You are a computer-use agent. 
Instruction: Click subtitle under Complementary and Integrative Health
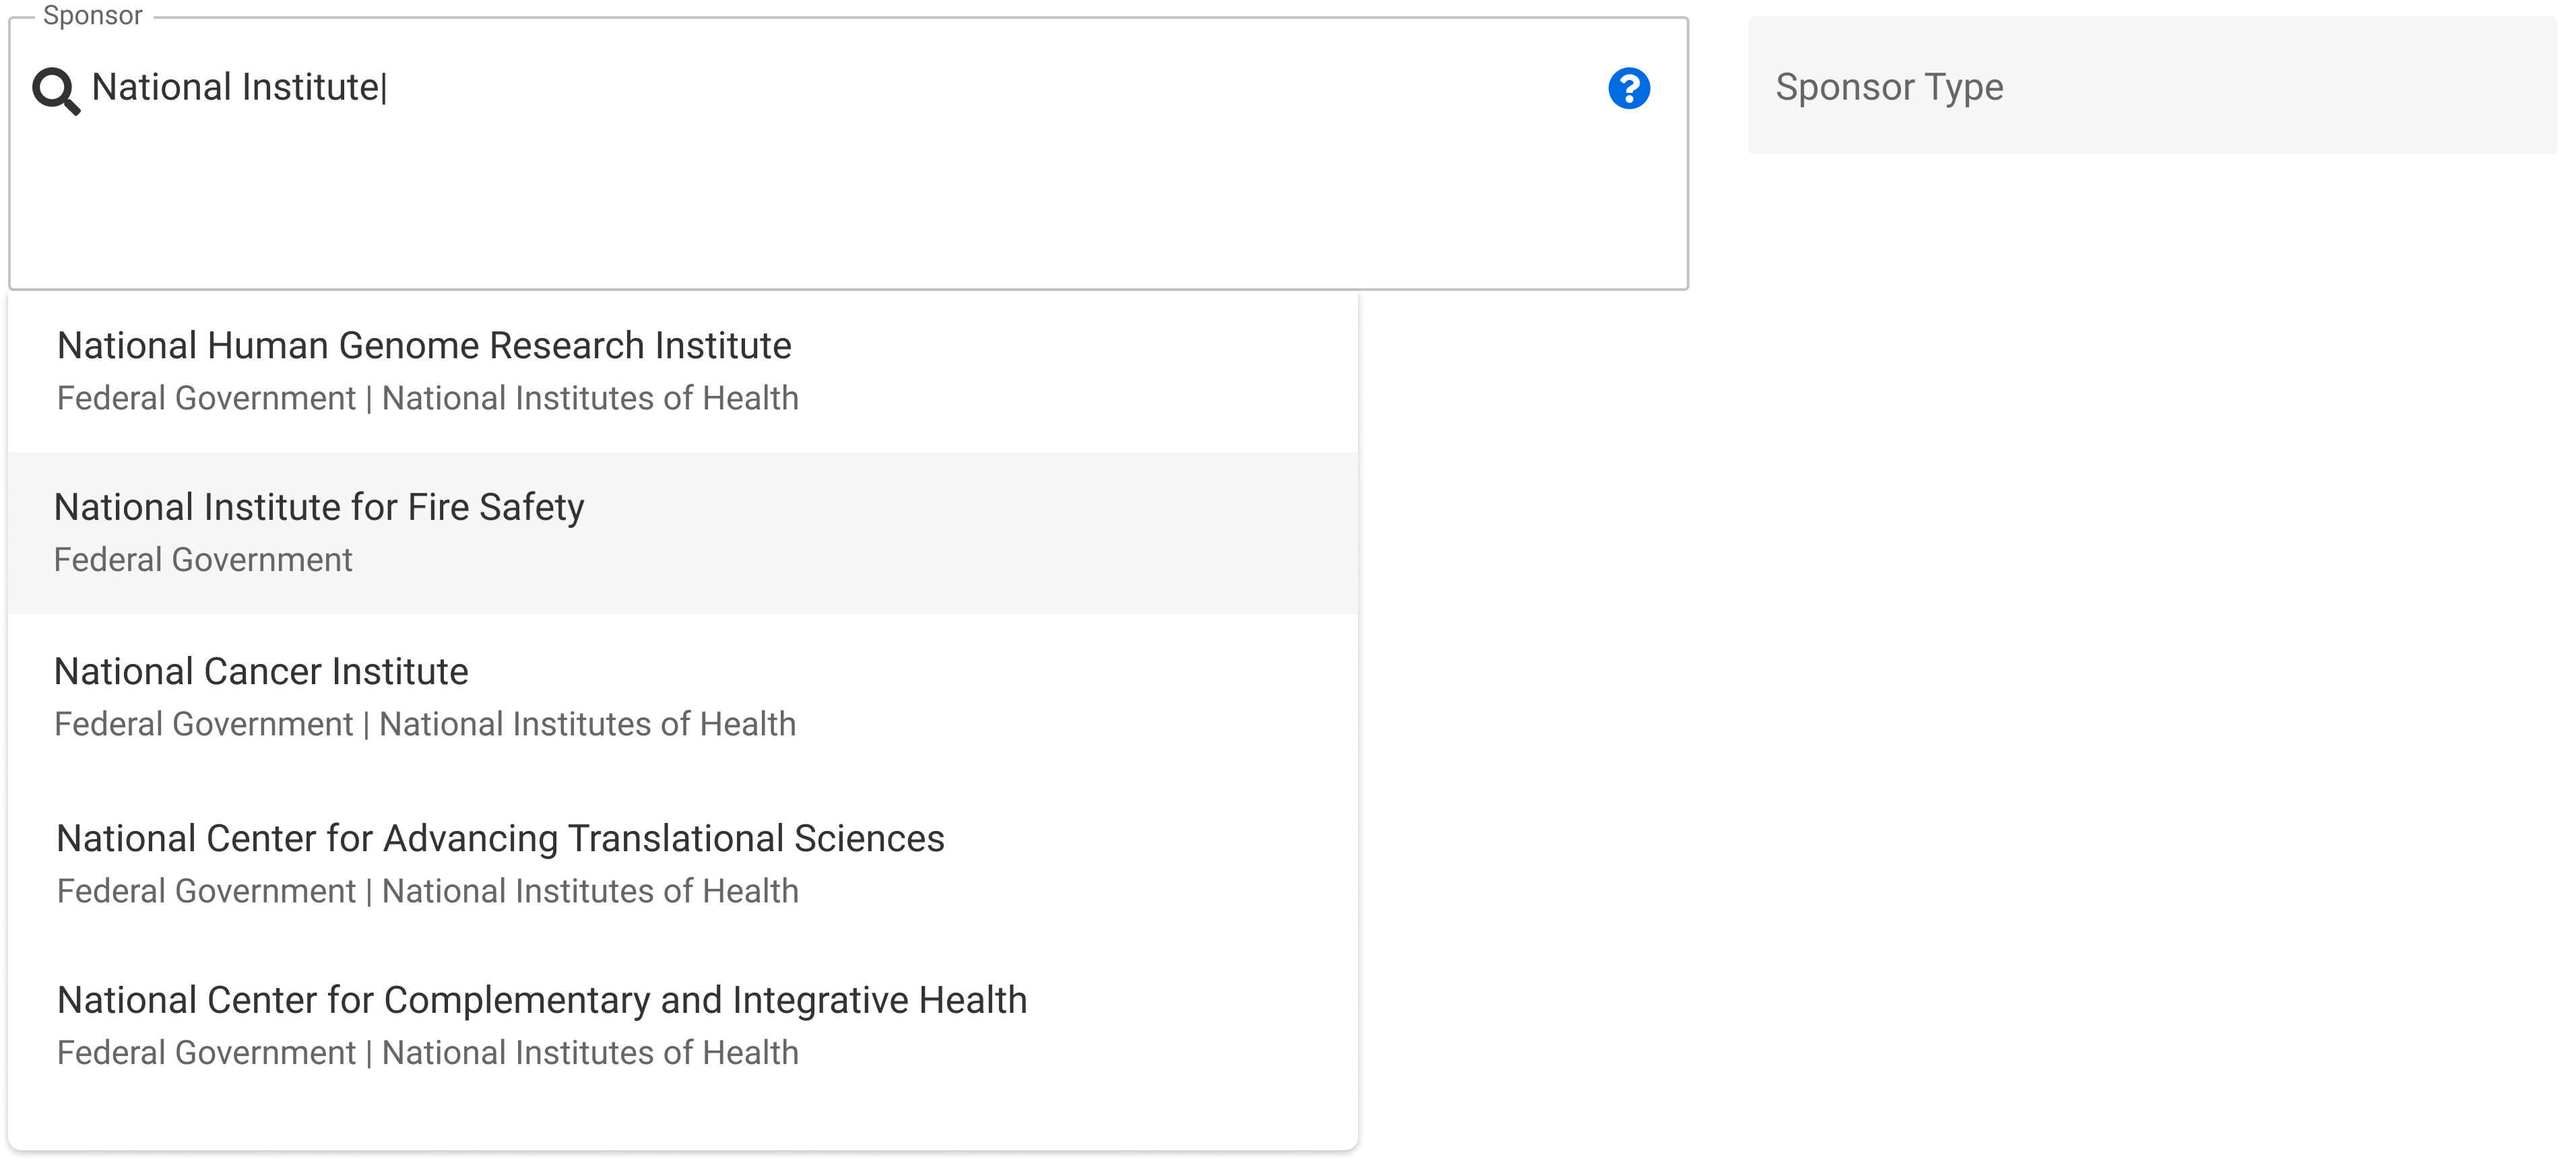pyautogui.click(x=427, y=1053)
